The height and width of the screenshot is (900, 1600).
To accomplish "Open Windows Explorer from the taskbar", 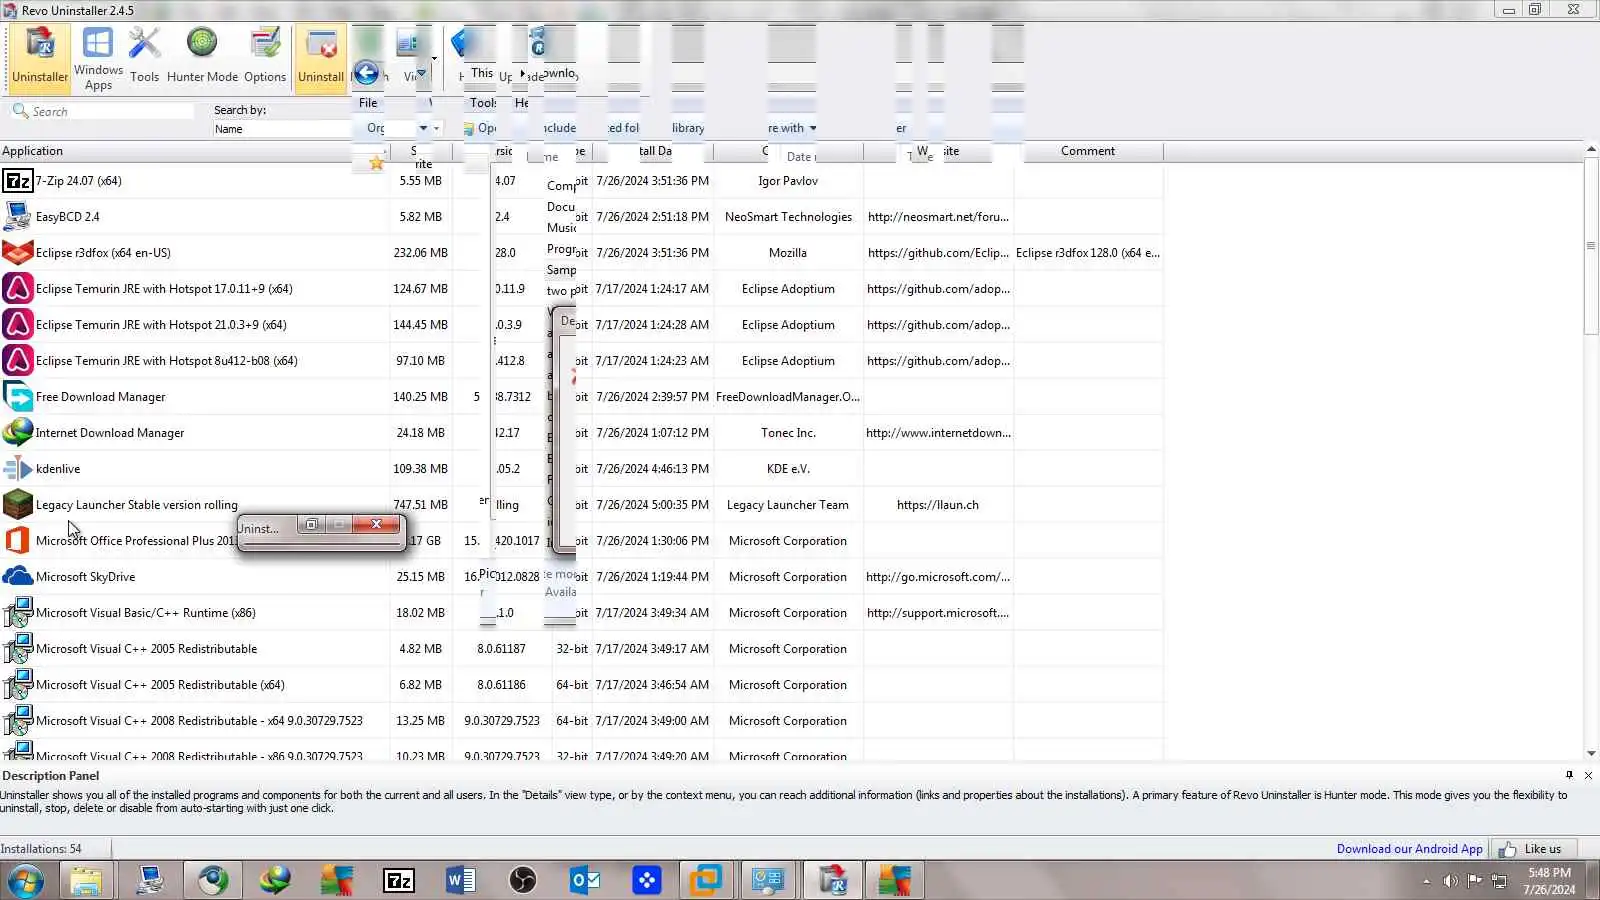I will (86, 881).
